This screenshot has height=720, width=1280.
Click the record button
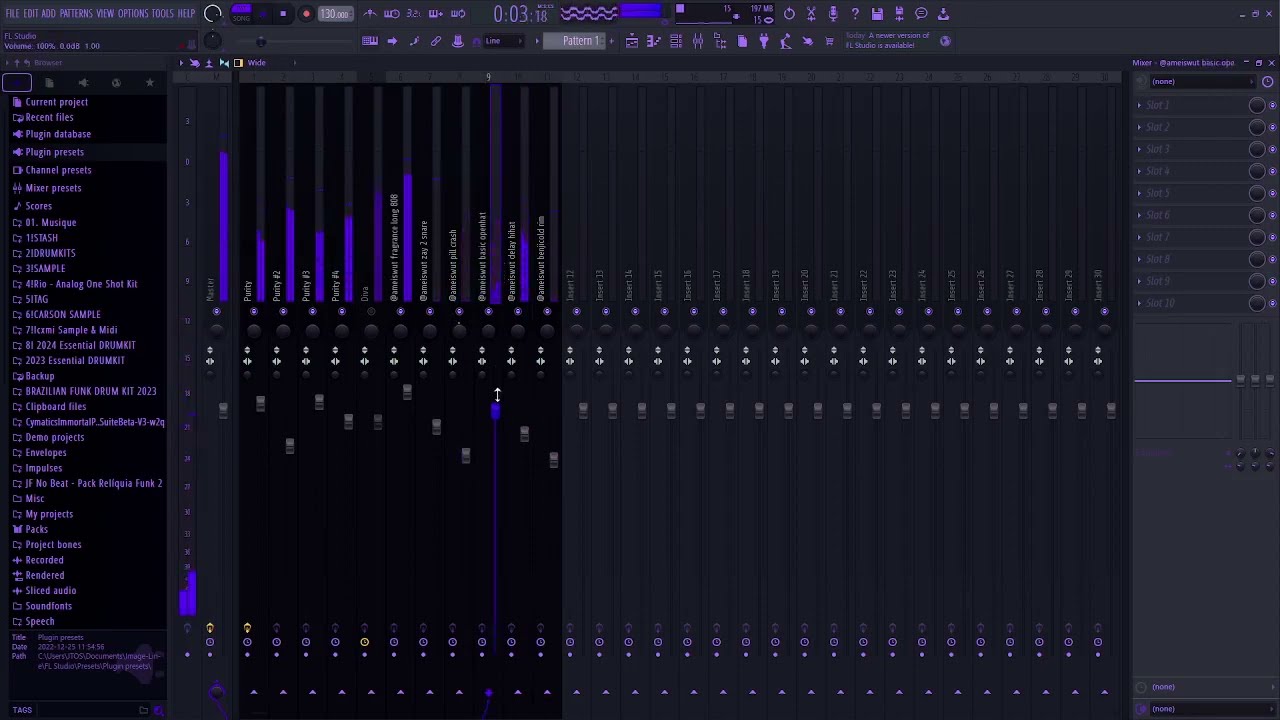pyautogui.click(x=306, y=14)
